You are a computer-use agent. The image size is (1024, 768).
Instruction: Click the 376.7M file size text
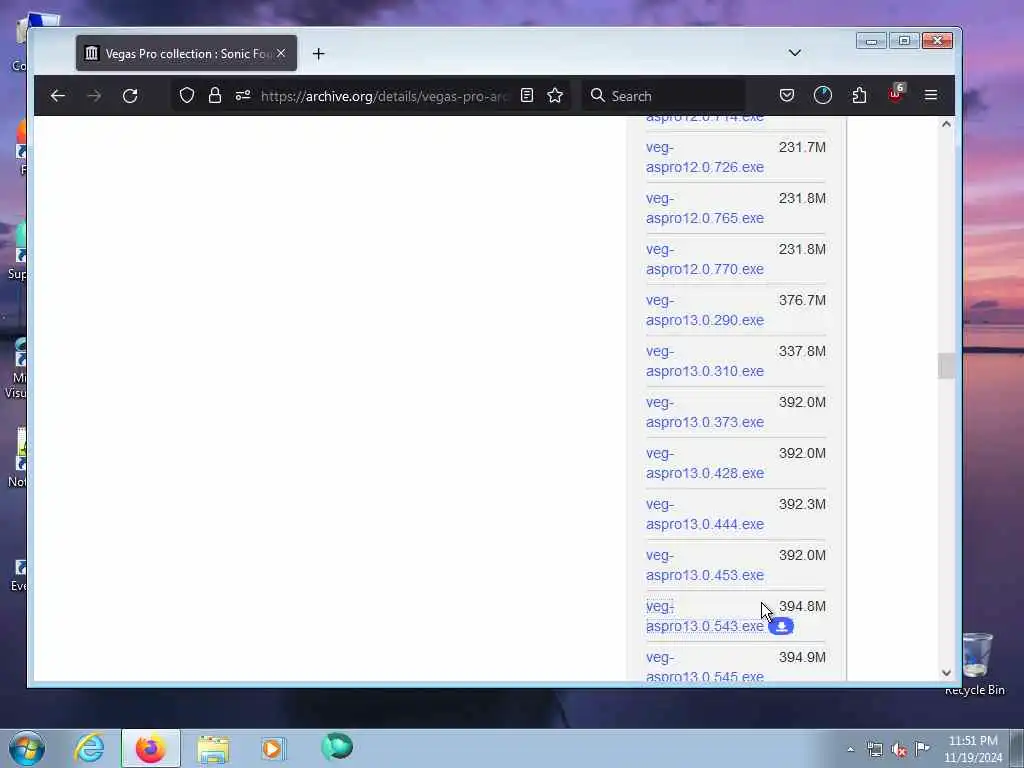tap(802, 300)
